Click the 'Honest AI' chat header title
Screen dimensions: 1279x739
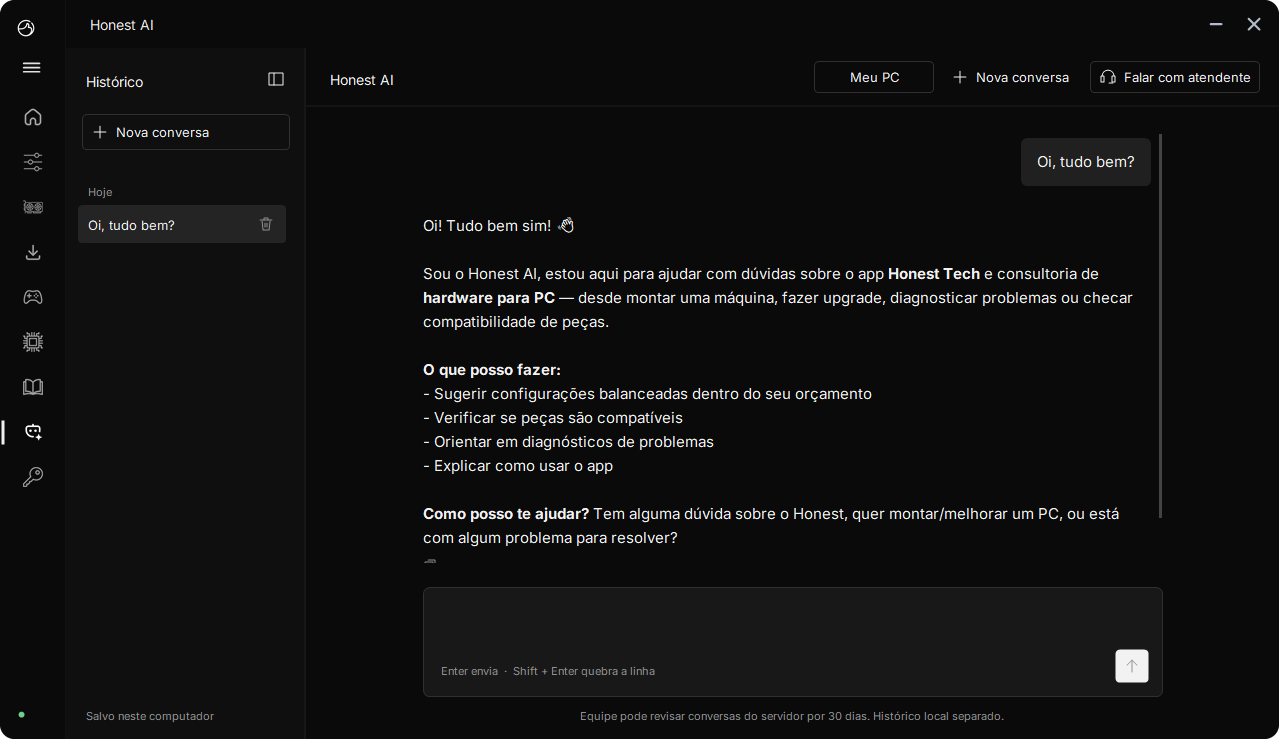362,80
